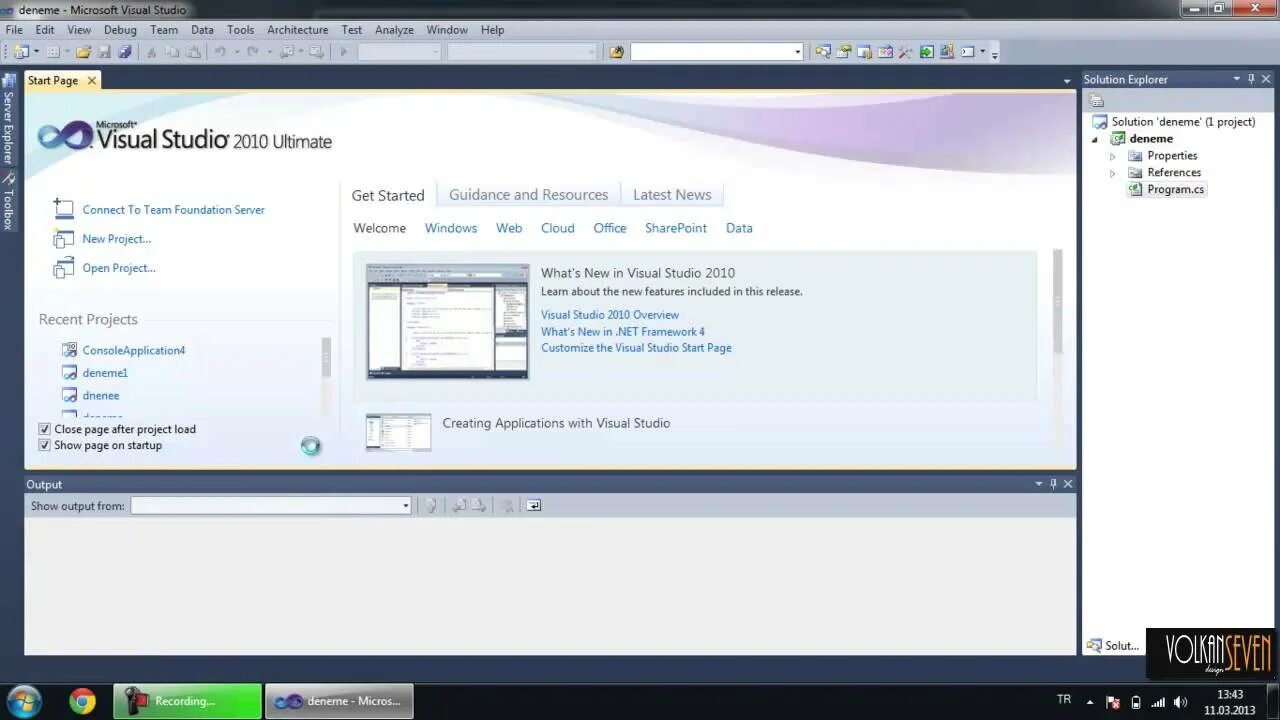Open the New Project dropdown arrow
Image resolution: width=1280 pixels, height=720 pixels.
pyautogui.click(x=36, y=52)
